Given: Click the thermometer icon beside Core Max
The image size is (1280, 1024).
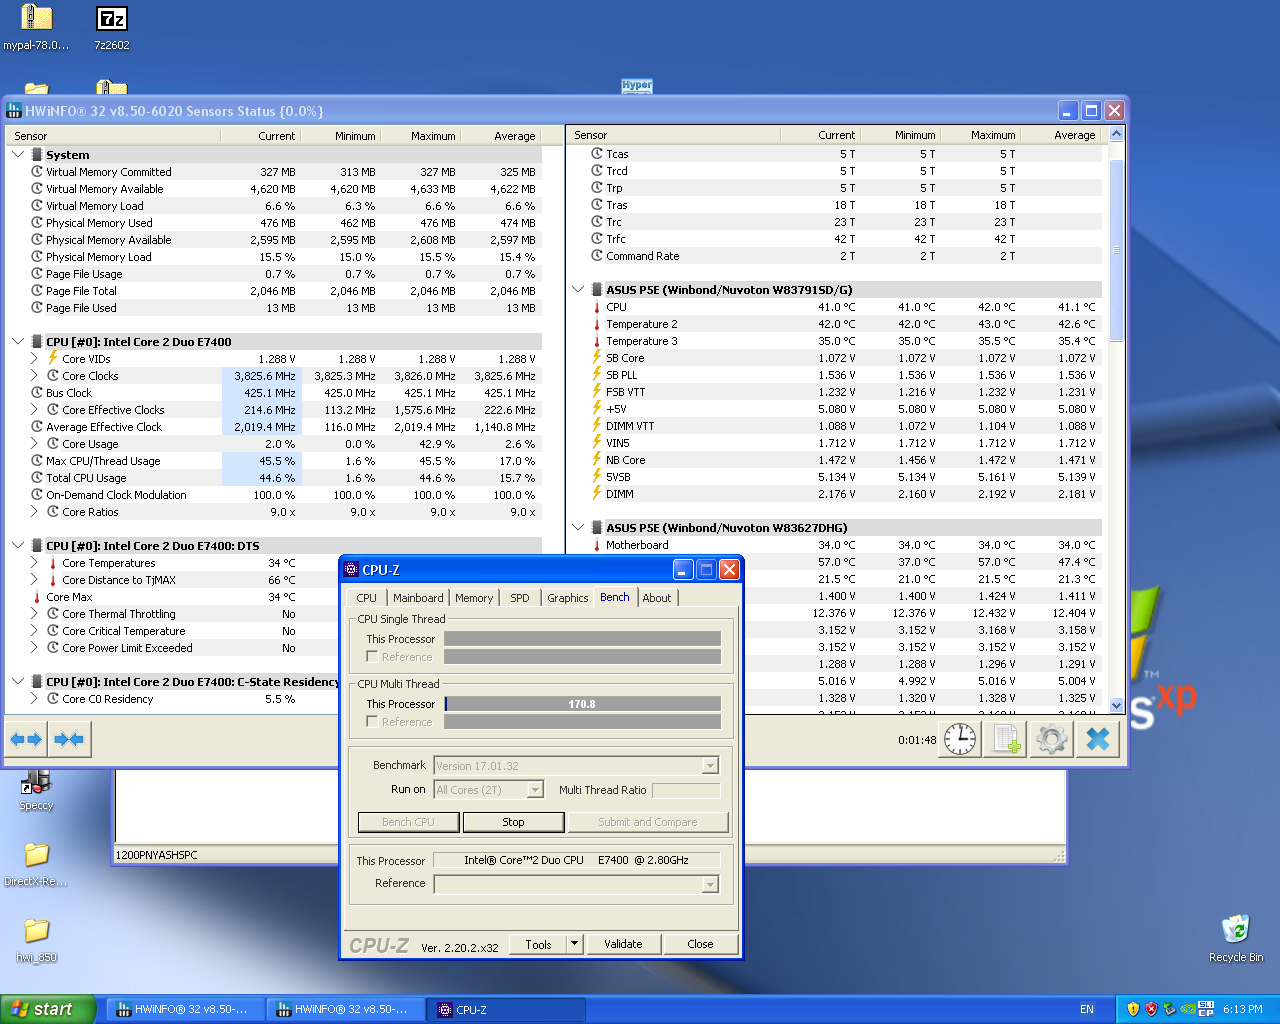Looking at the screenshot, I should (37, 597).
